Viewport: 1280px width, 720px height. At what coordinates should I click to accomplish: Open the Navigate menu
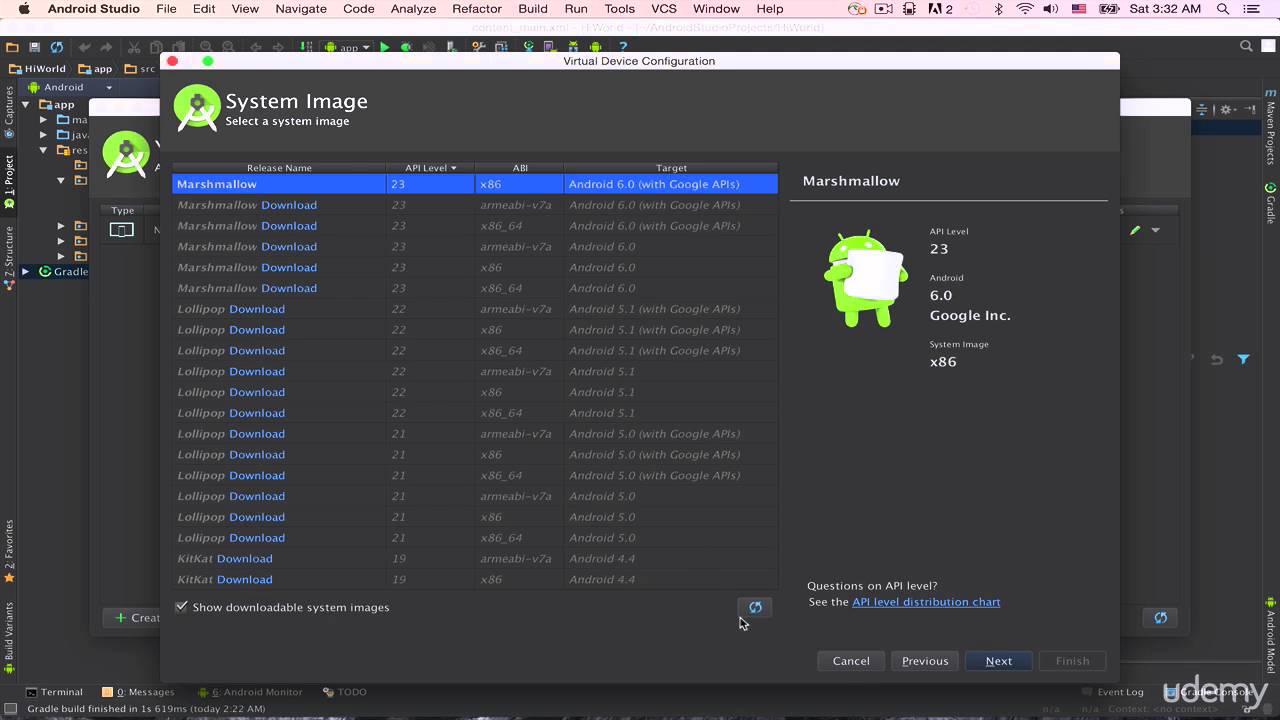coord(301,9)
